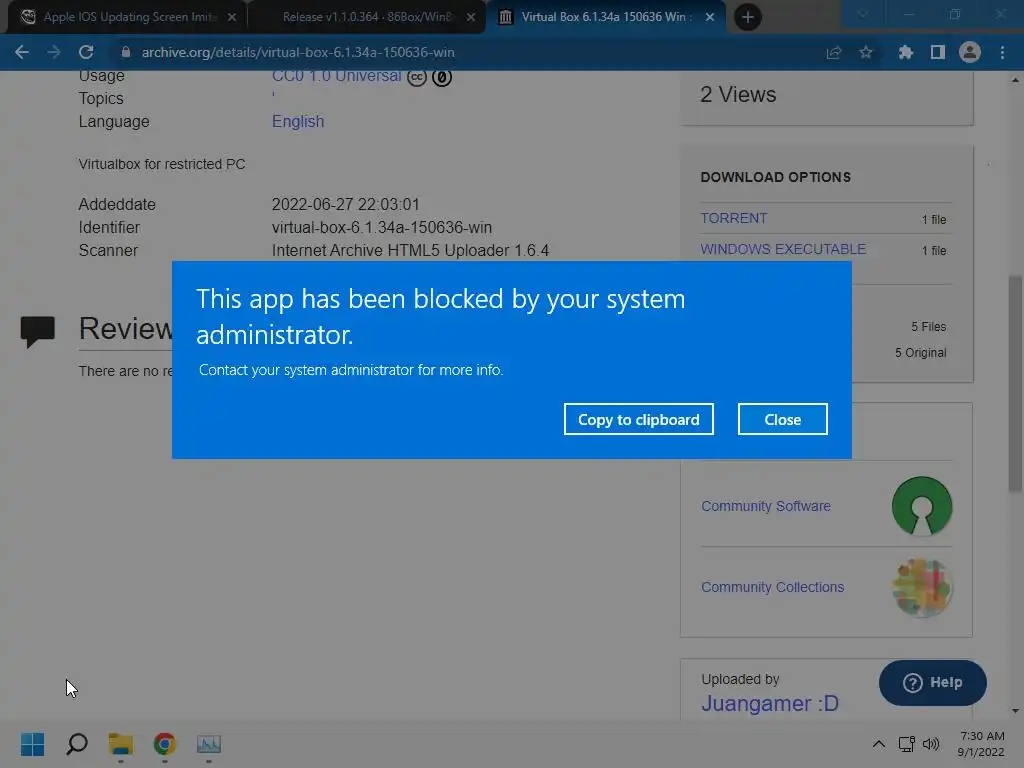This screenshot has width=1024, height=768.
Task: Copy error details to clipboard
Action: (x=639, y=419)
